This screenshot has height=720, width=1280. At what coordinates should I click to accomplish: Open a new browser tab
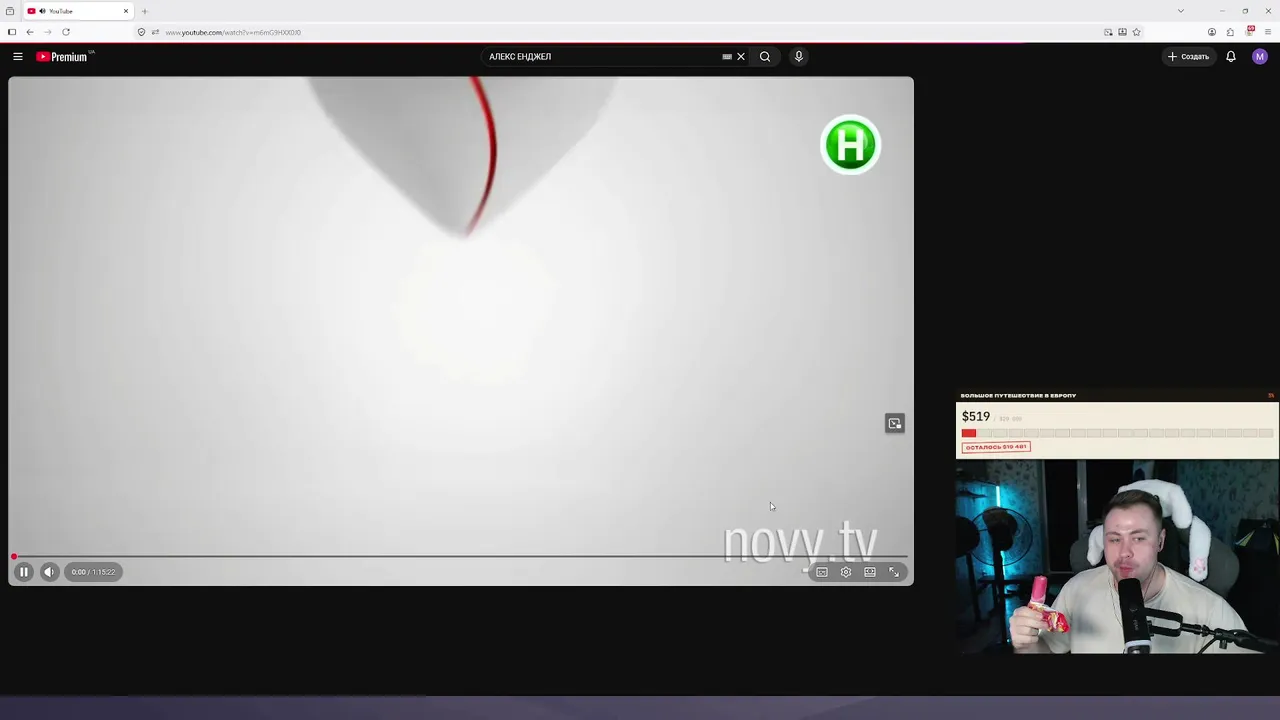click(145, 11)
